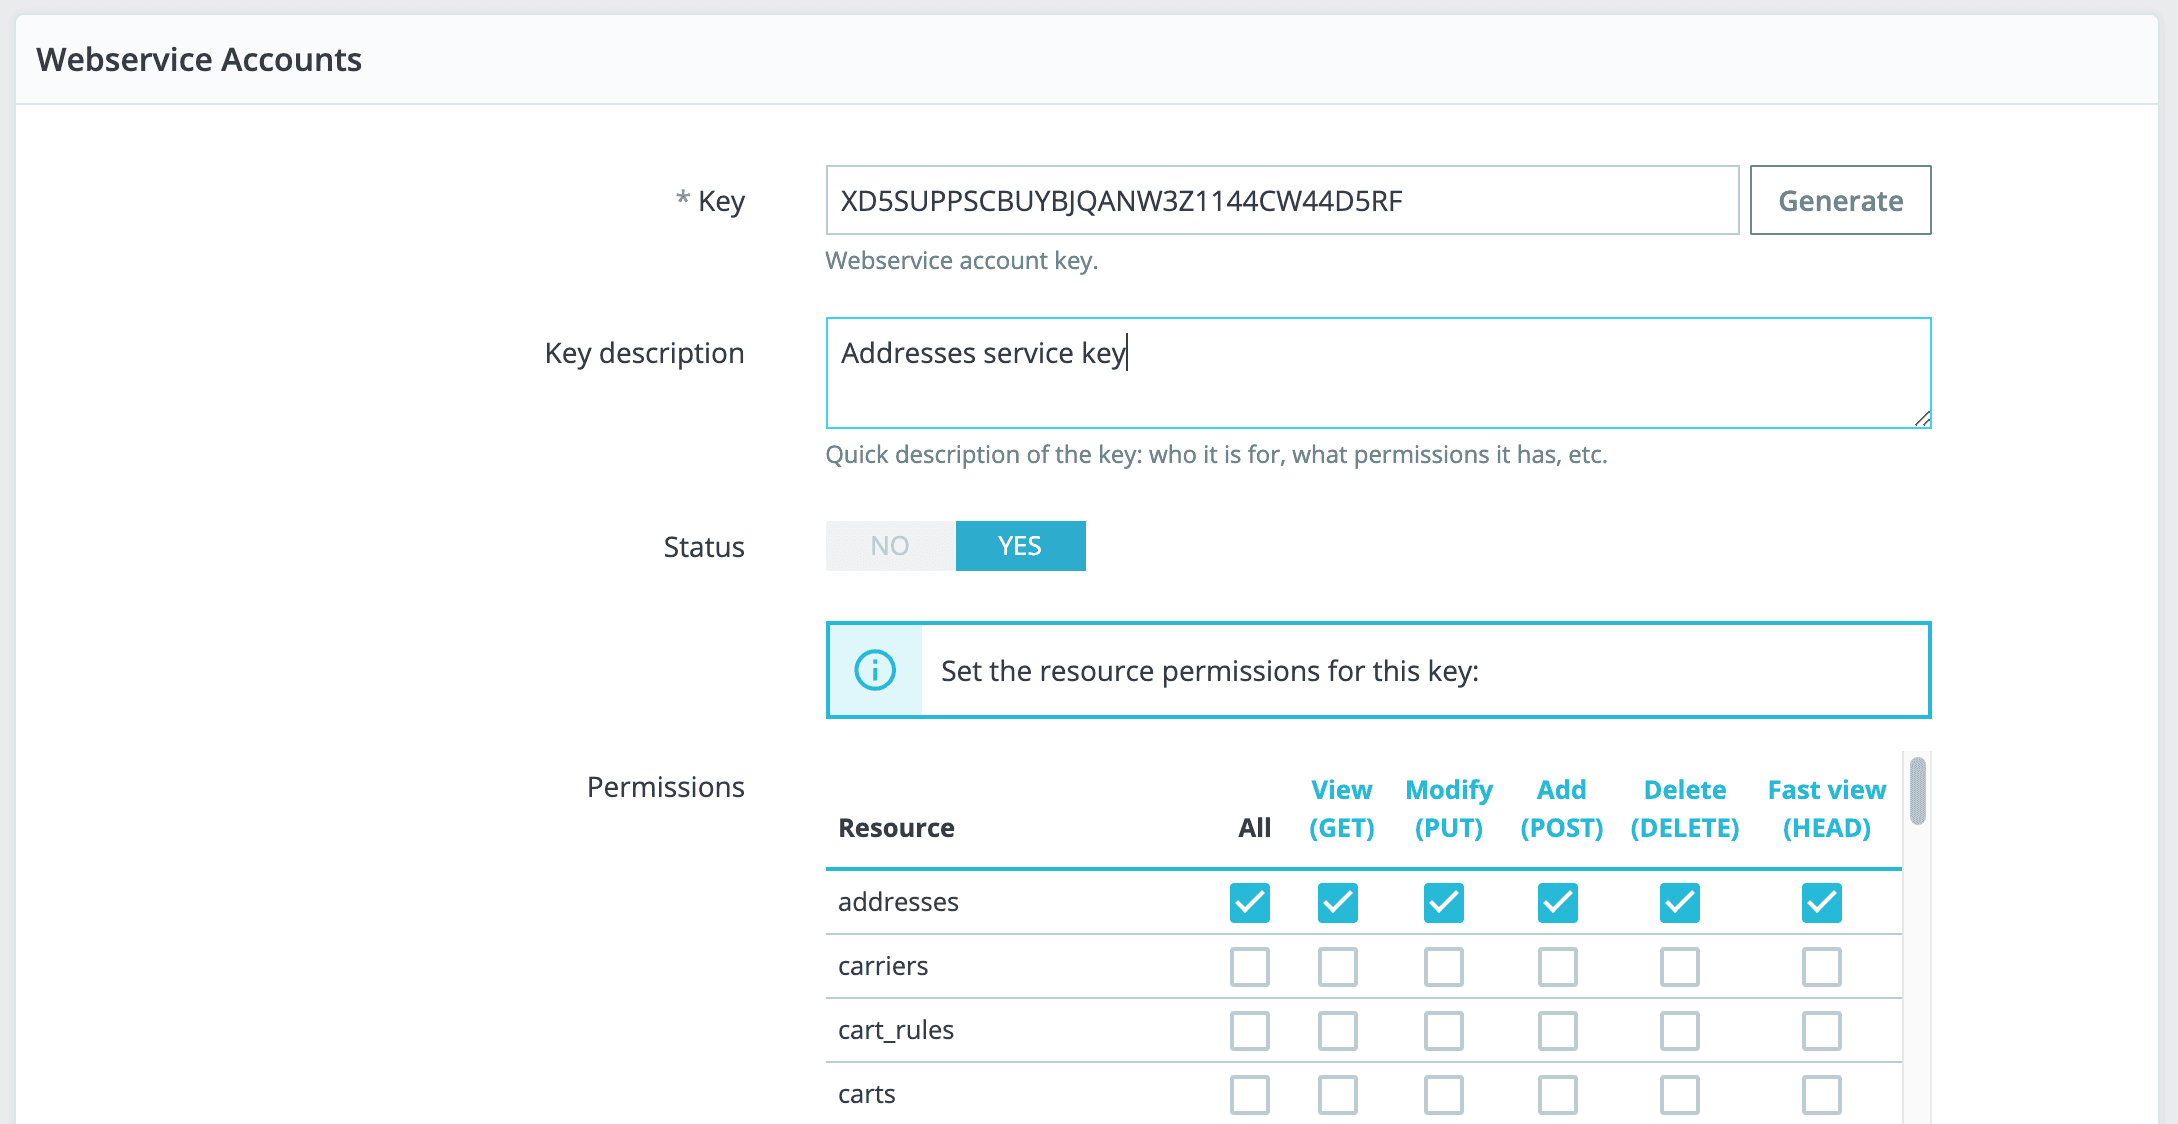Click the Add (POST) column header
Image resolution: width=2178 pixels, height=1124 pixels.
[x=1561, y=809]
